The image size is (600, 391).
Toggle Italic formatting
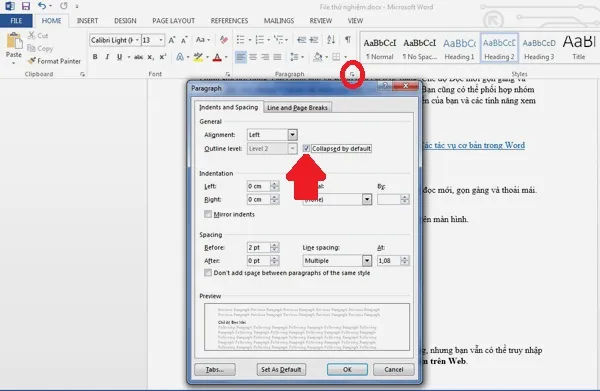(107, 57)
